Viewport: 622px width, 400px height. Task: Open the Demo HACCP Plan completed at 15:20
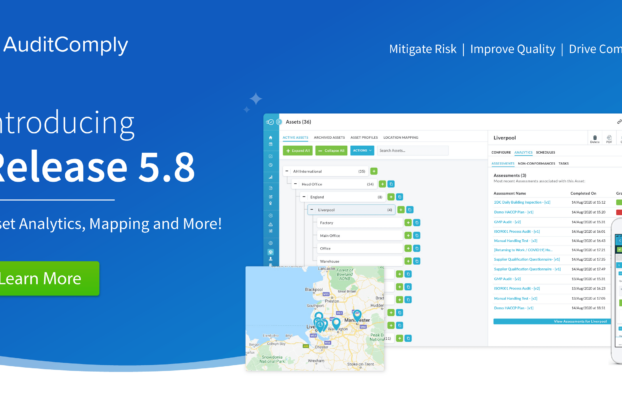pos(514,212)
